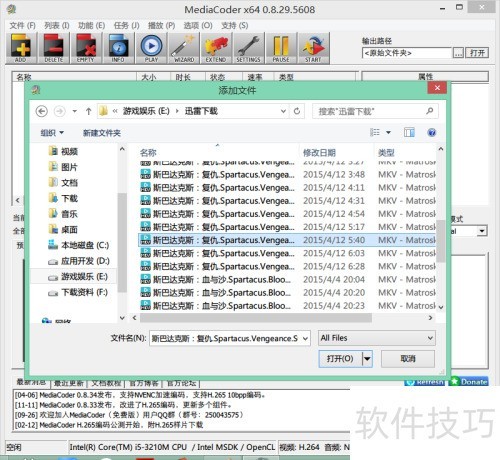Click the PAUSE toolbar icon
The width and height of the screenshot is (500, 460).
coord(281,48)
